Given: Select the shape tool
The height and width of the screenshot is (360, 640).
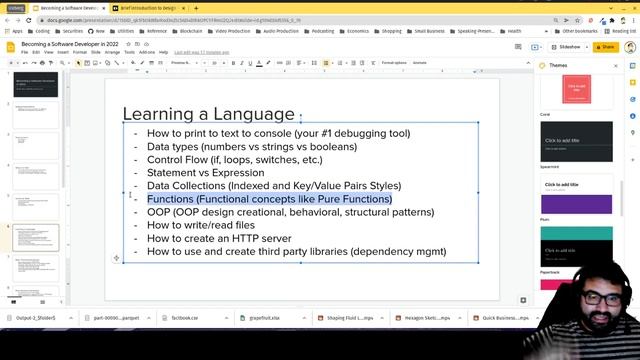Looking at the screenshot, I should pyautogui.click(x=107, y=63).
